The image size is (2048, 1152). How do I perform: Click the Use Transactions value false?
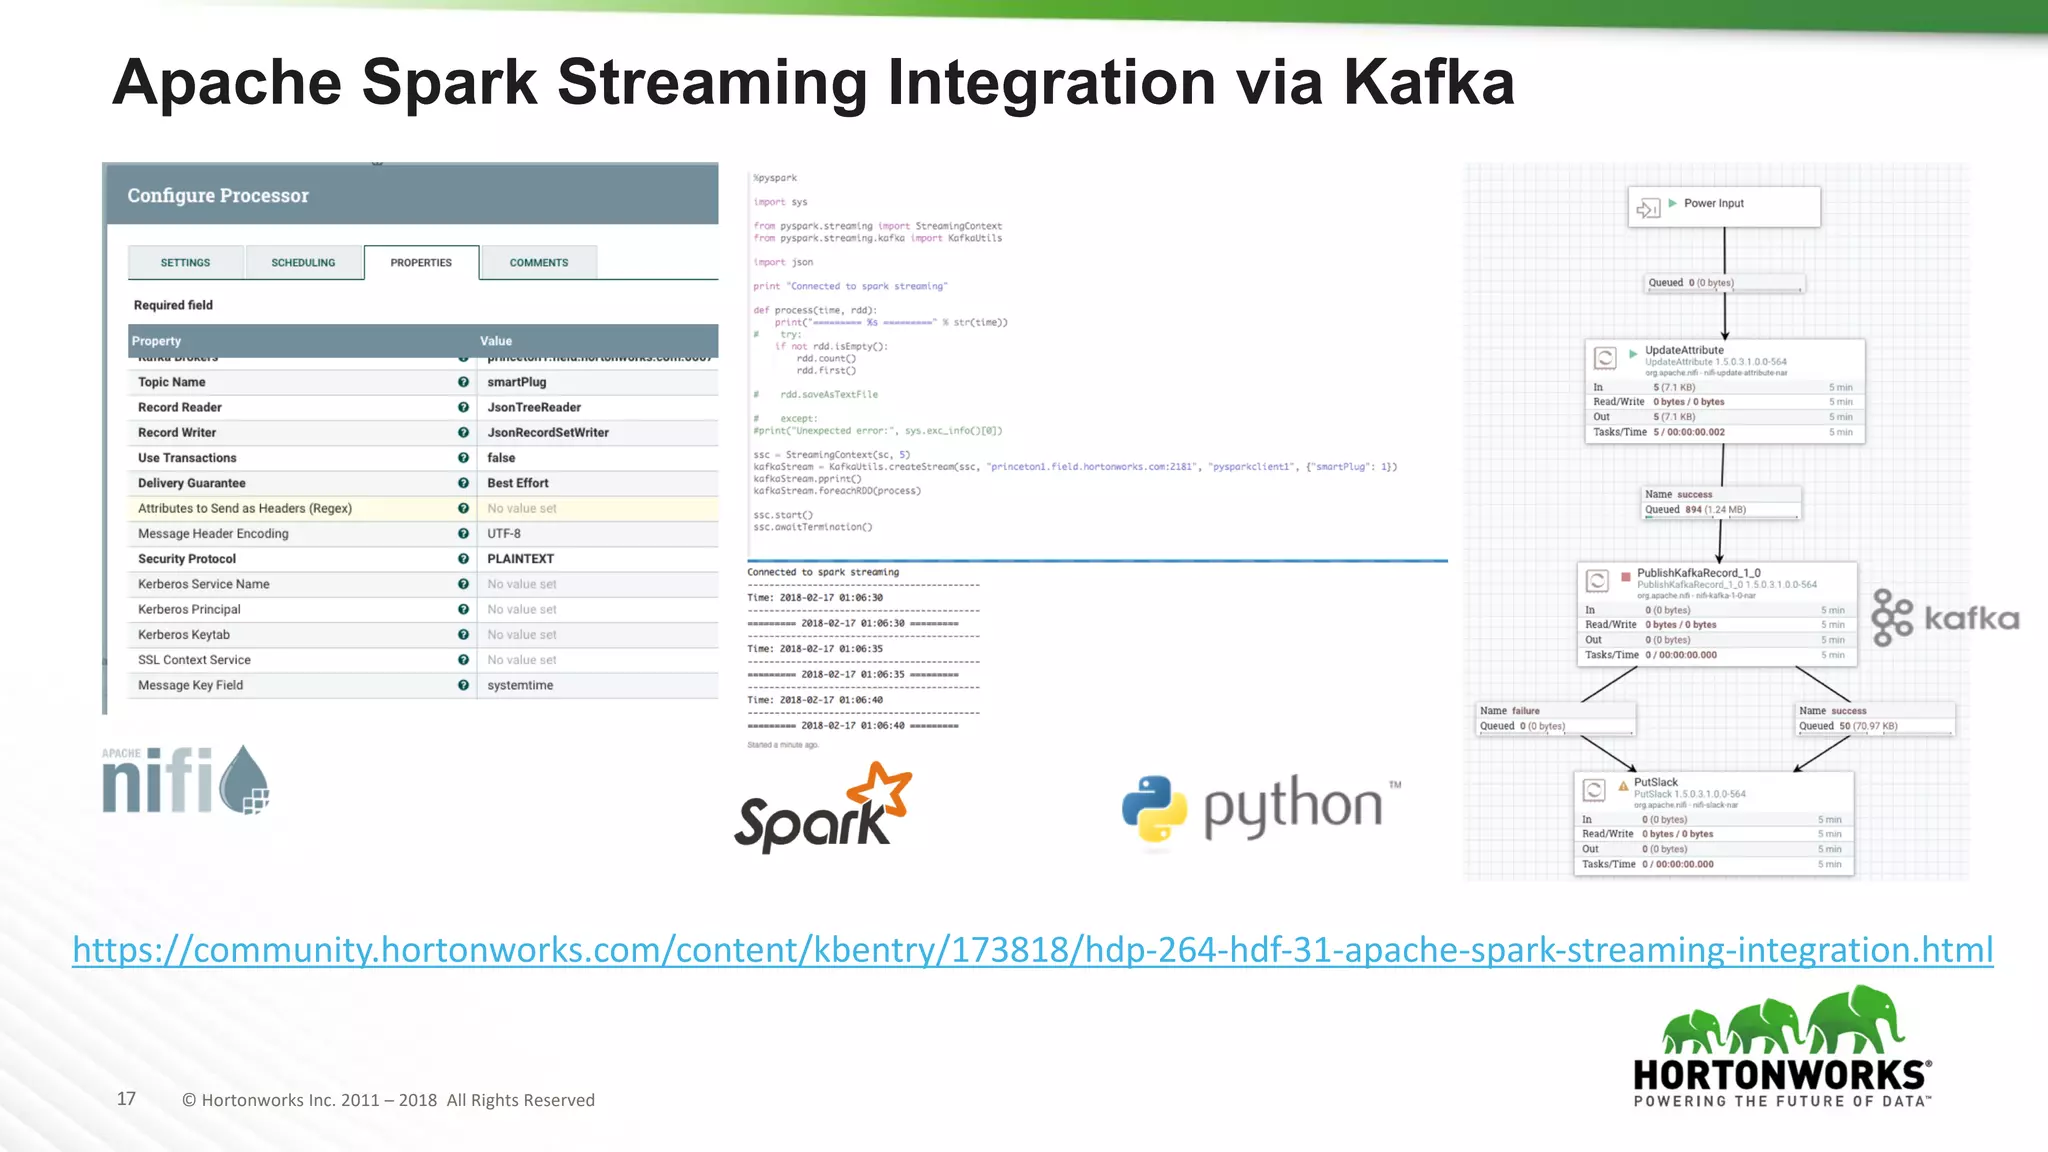501,457
